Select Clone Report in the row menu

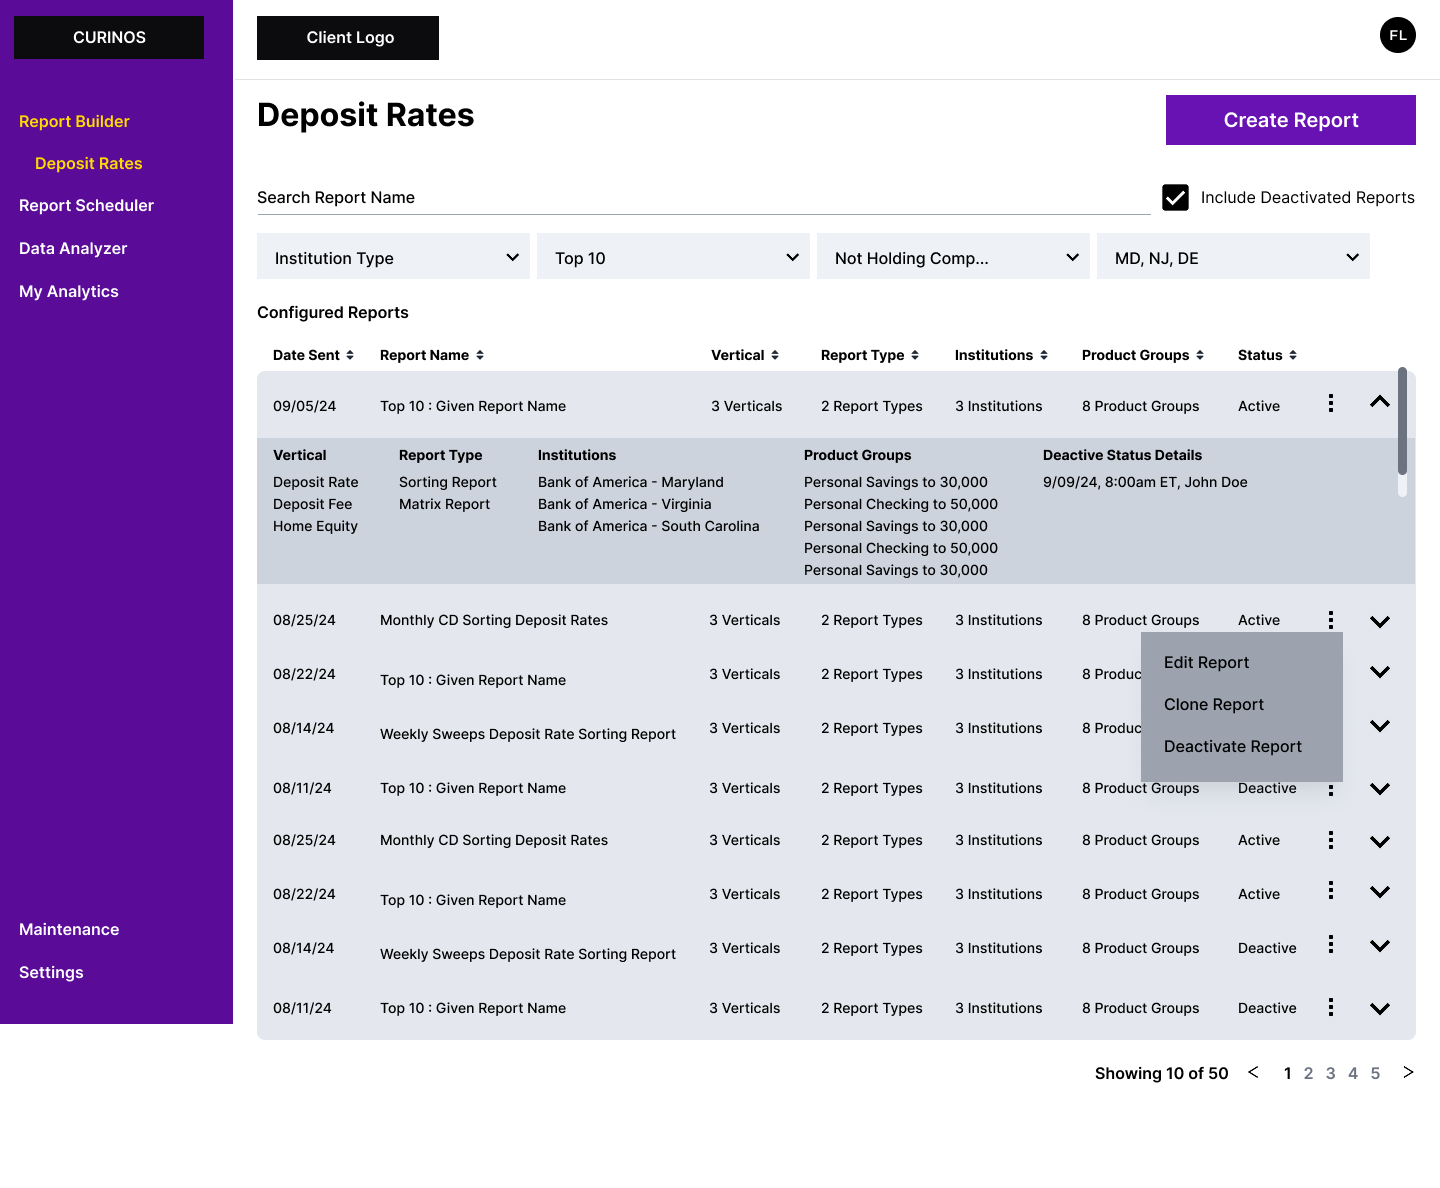tap(1214, 704)
